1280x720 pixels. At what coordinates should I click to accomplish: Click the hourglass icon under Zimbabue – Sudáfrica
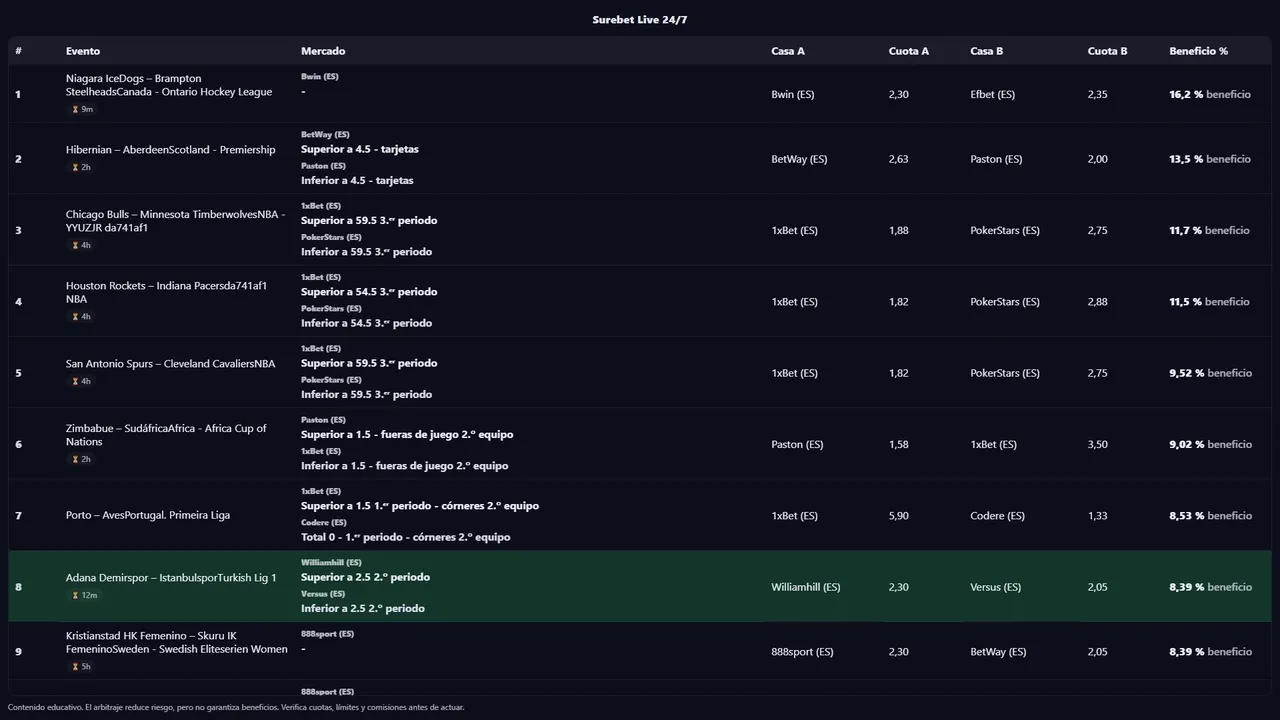point(75,460)
